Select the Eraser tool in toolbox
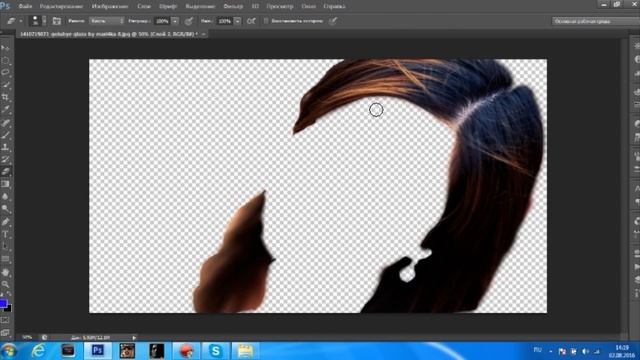The width and height of the screenshot is (640, 360). (5, 172)
